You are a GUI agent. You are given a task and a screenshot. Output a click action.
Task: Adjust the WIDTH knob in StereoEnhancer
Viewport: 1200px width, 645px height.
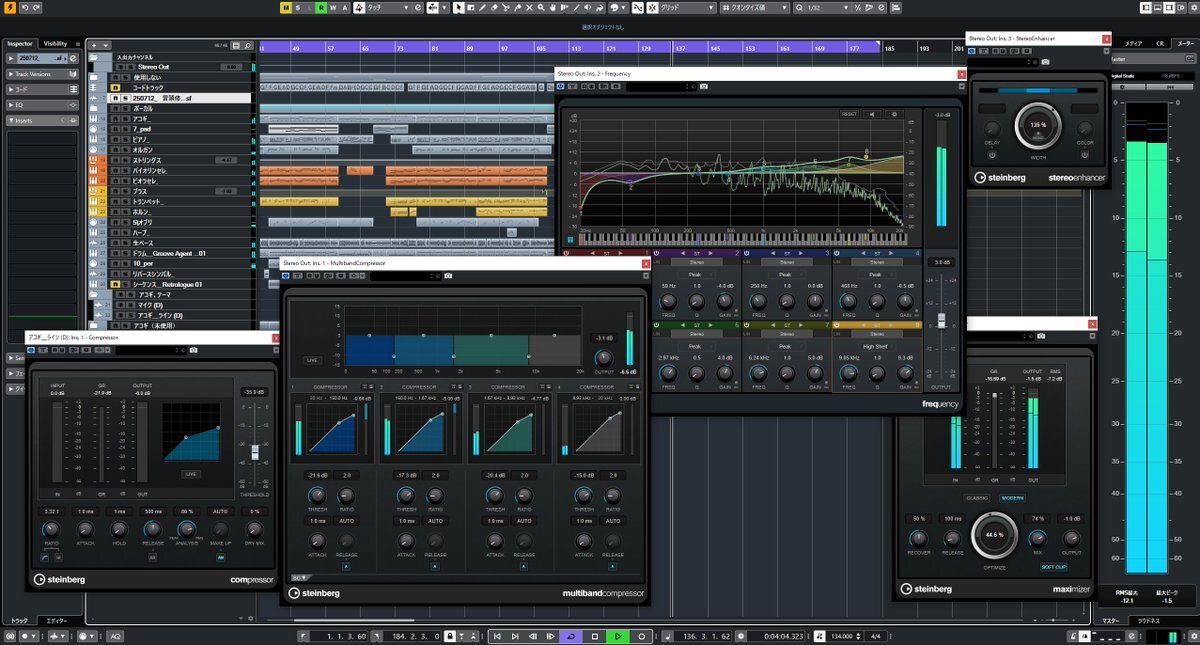[1038, 126]
